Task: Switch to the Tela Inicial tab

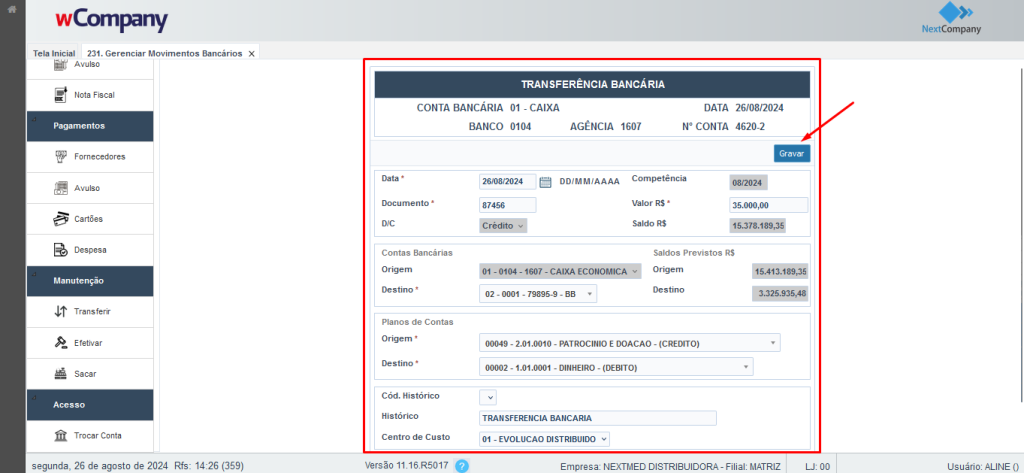Action: [x=54, y=53]
